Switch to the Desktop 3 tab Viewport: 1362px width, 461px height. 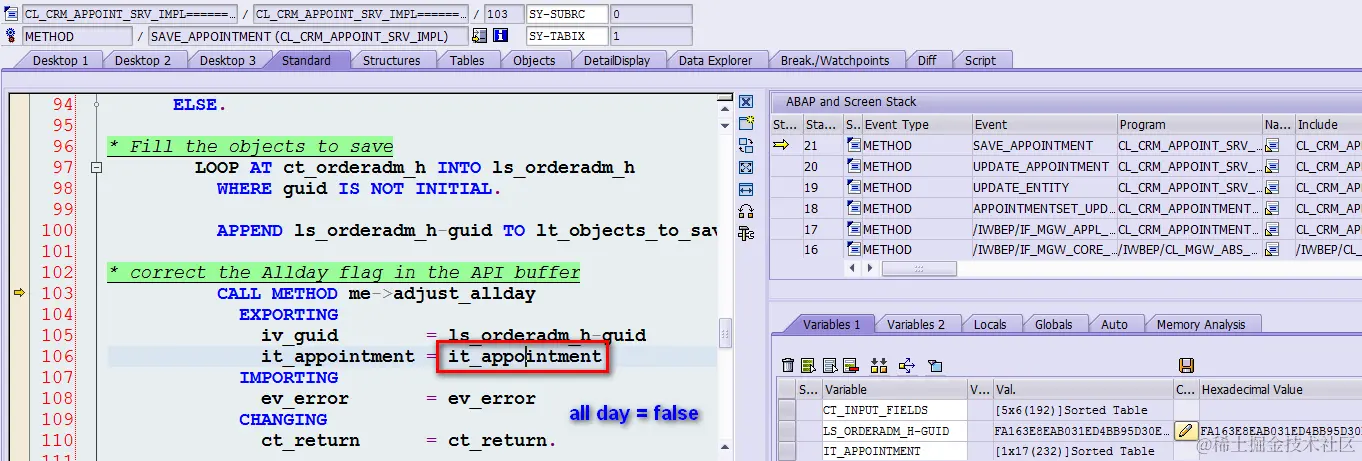pyautogui.click(x=228, y=60)
